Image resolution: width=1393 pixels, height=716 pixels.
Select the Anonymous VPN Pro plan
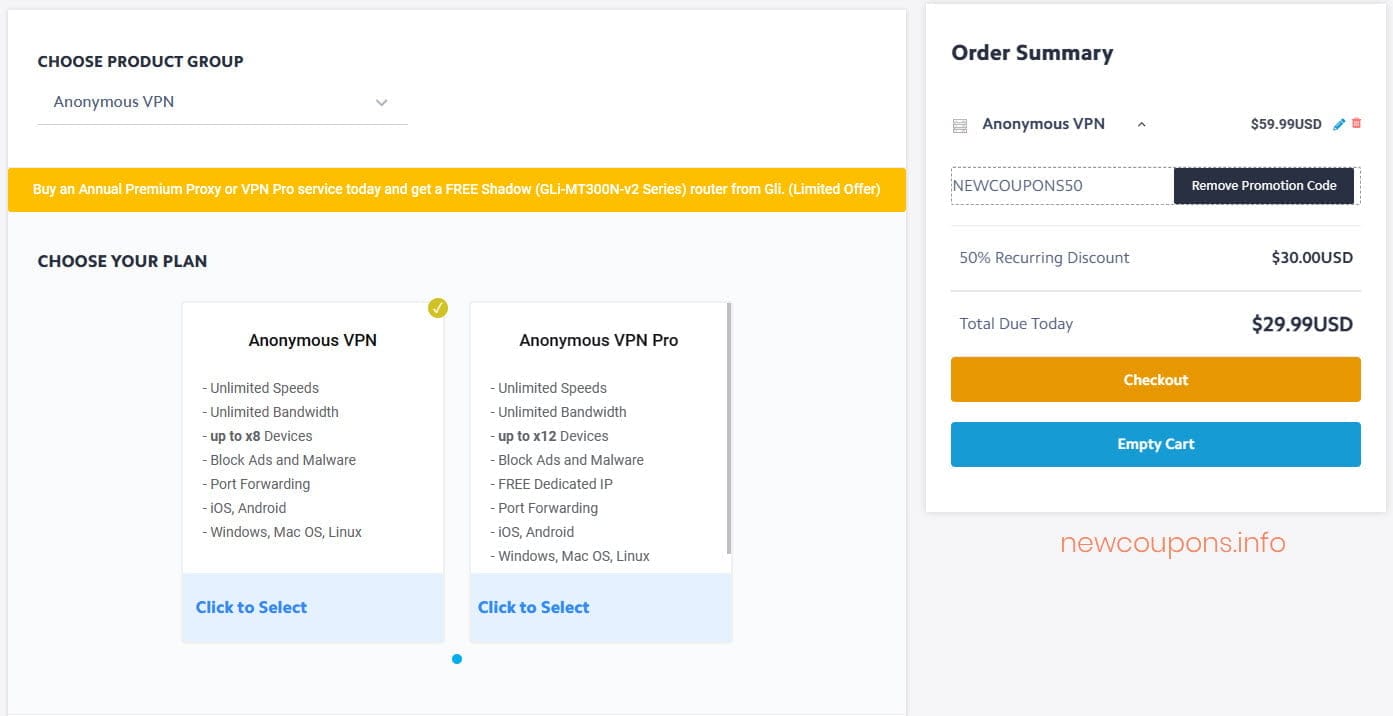coord(533,607)
